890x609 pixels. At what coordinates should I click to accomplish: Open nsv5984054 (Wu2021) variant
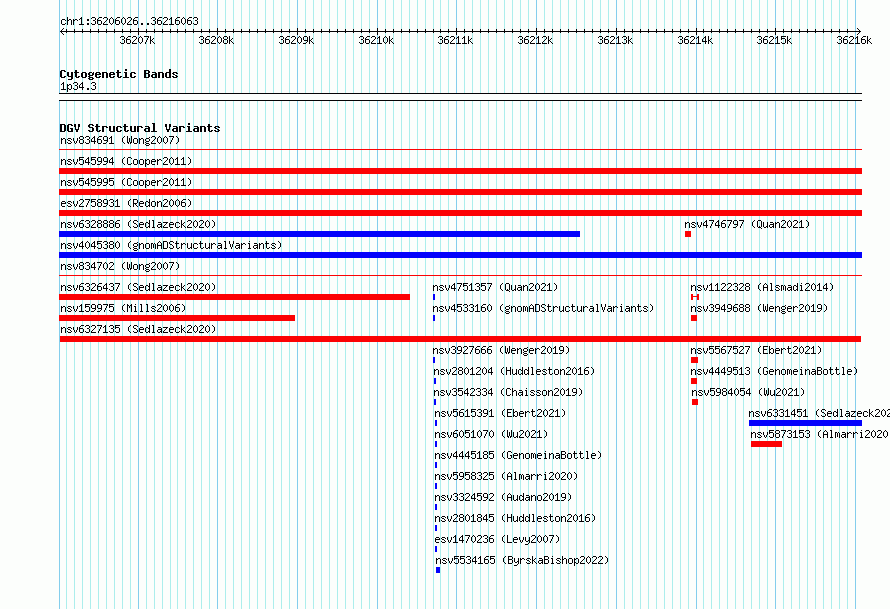(748, 392)
